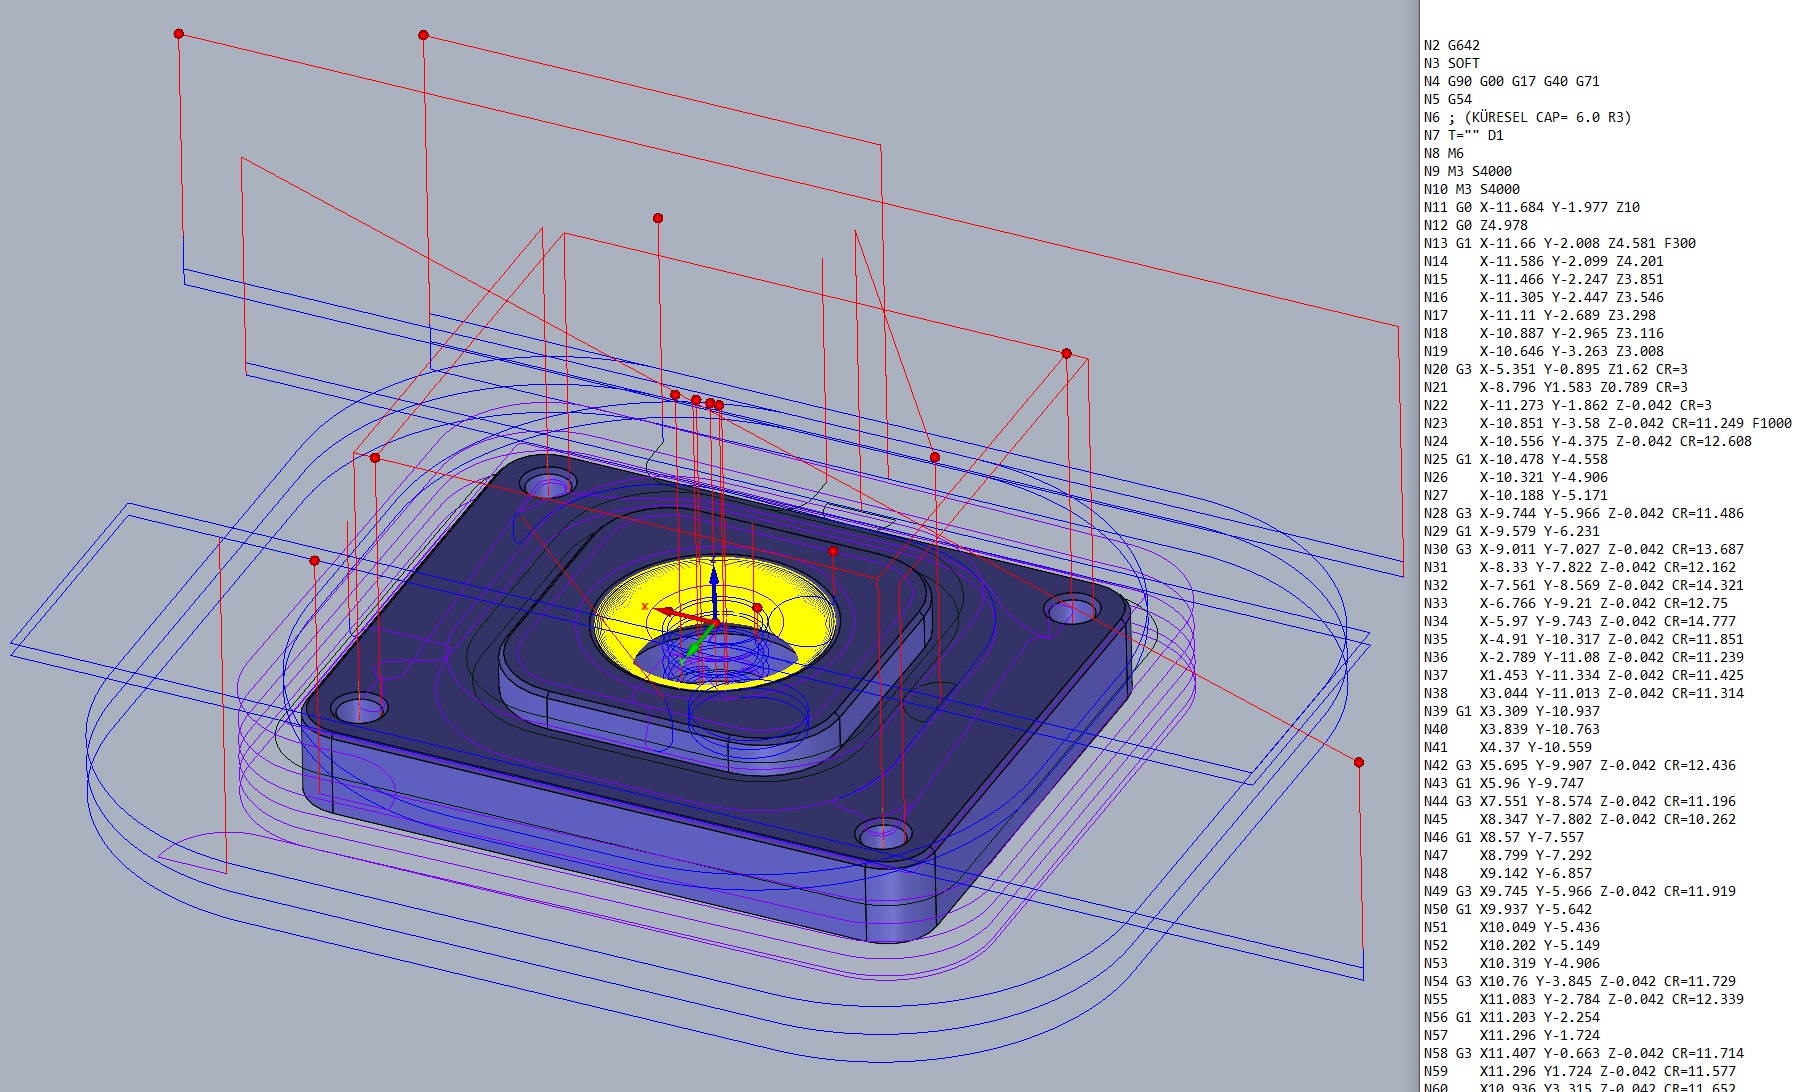This screenshot has width=1797, height=1092.
Task: Click line "N27 X-10.188 Y-5.171"
Action: [1512, 495]
